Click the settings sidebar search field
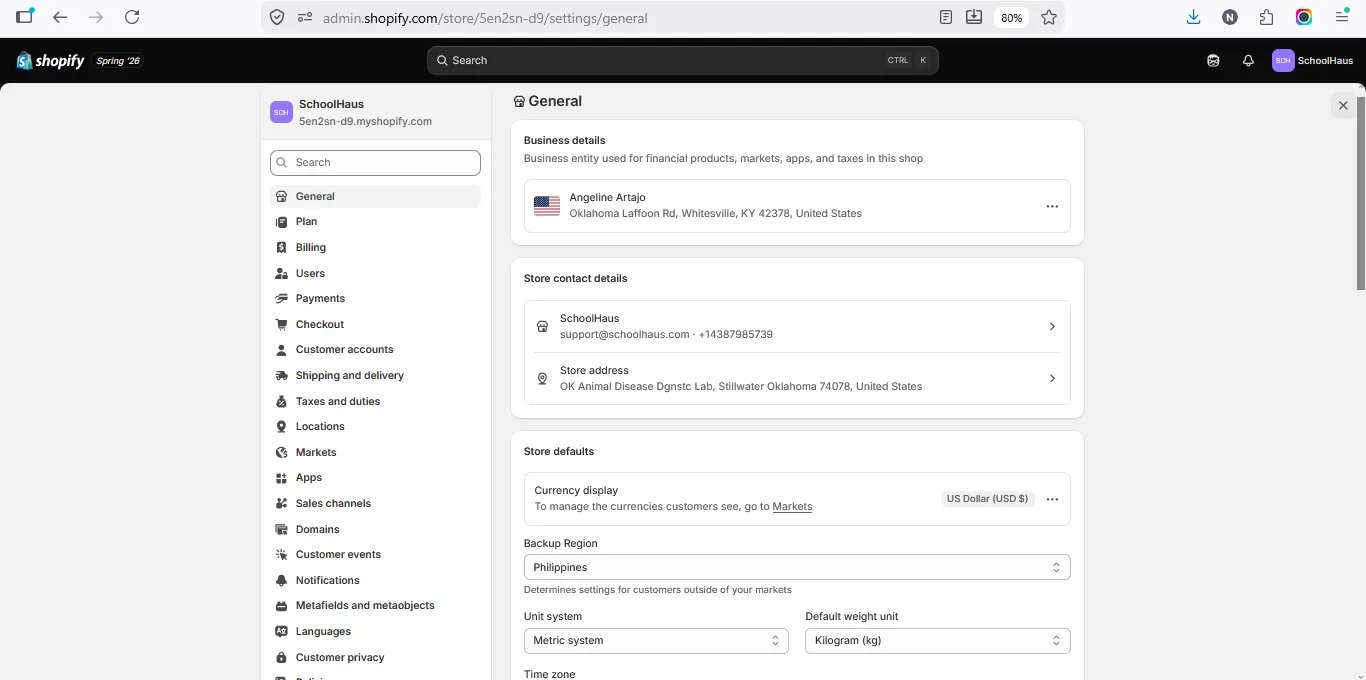Screen dimensions: 1366x680 pyautogui.click(x=375, y=162)
